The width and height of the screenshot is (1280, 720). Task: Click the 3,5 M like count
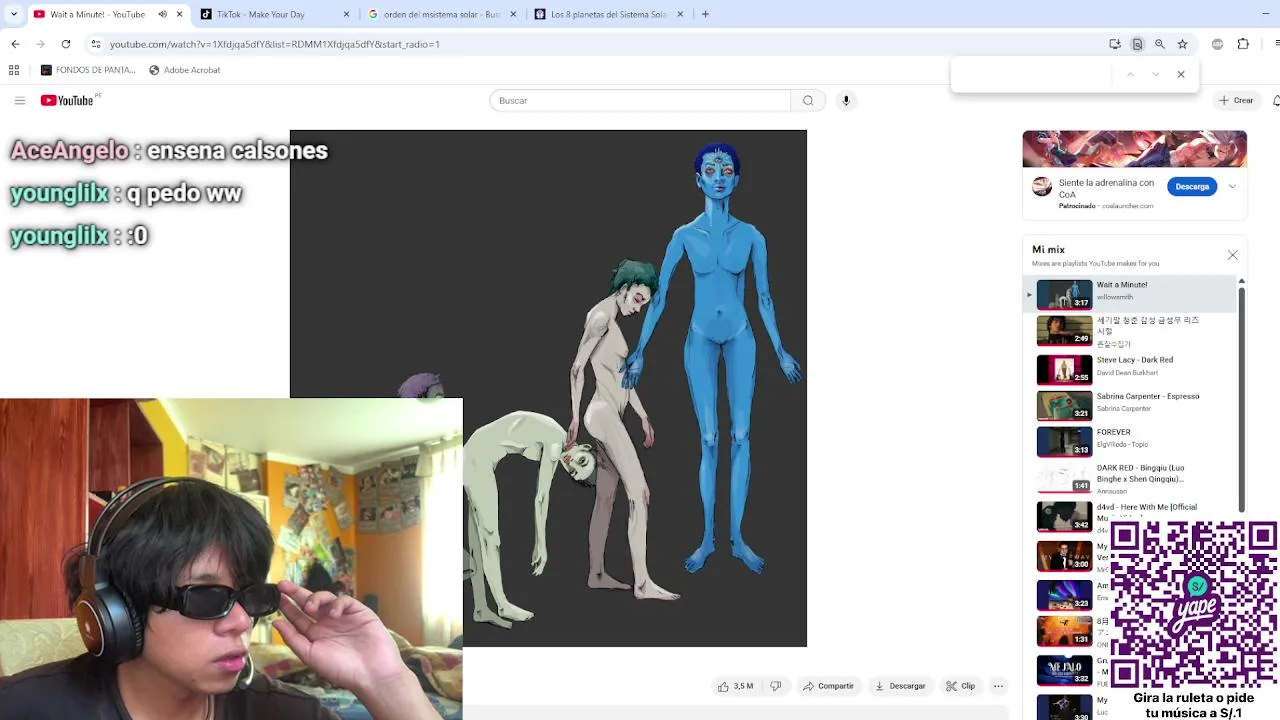tap(743, 686)
